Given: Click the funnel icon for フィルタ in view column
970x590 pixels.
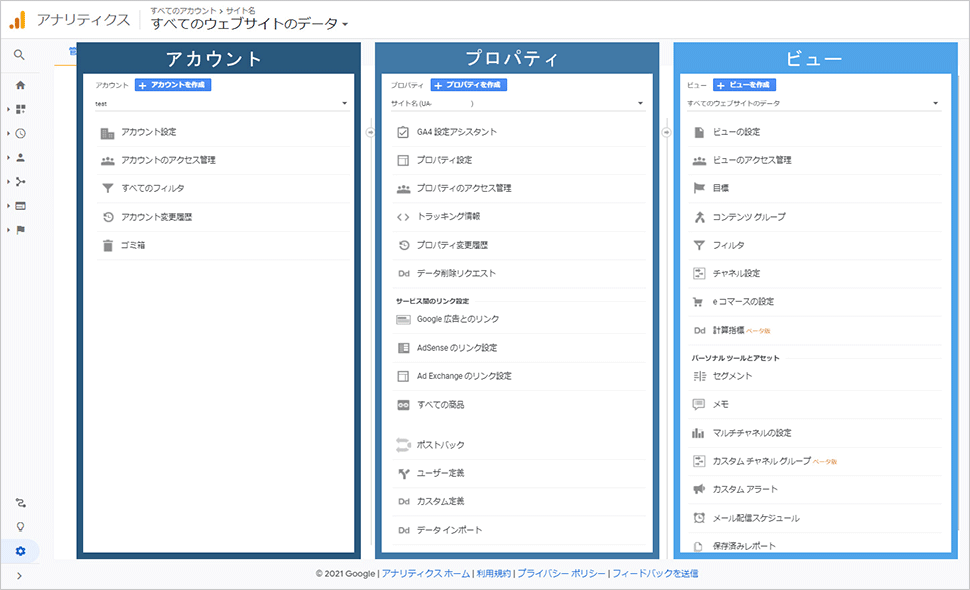Looking at the screenshot, I should (699, 246).
